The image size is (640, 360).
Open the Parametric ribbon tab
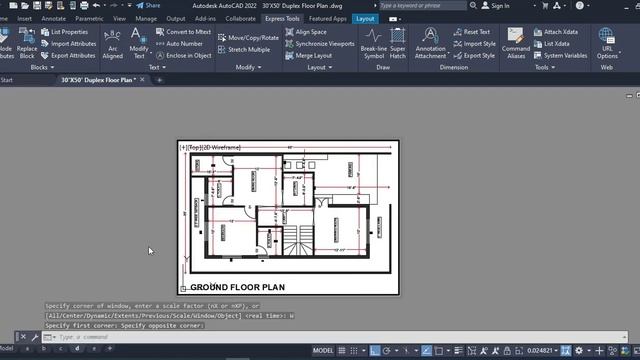[89, 19]
